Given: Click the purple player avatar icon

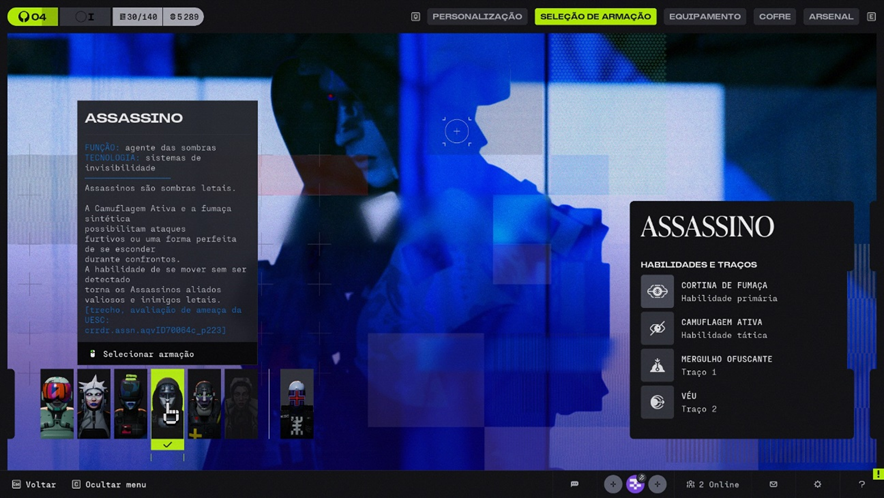Looking at the screenshot, I should click(635, 484).
